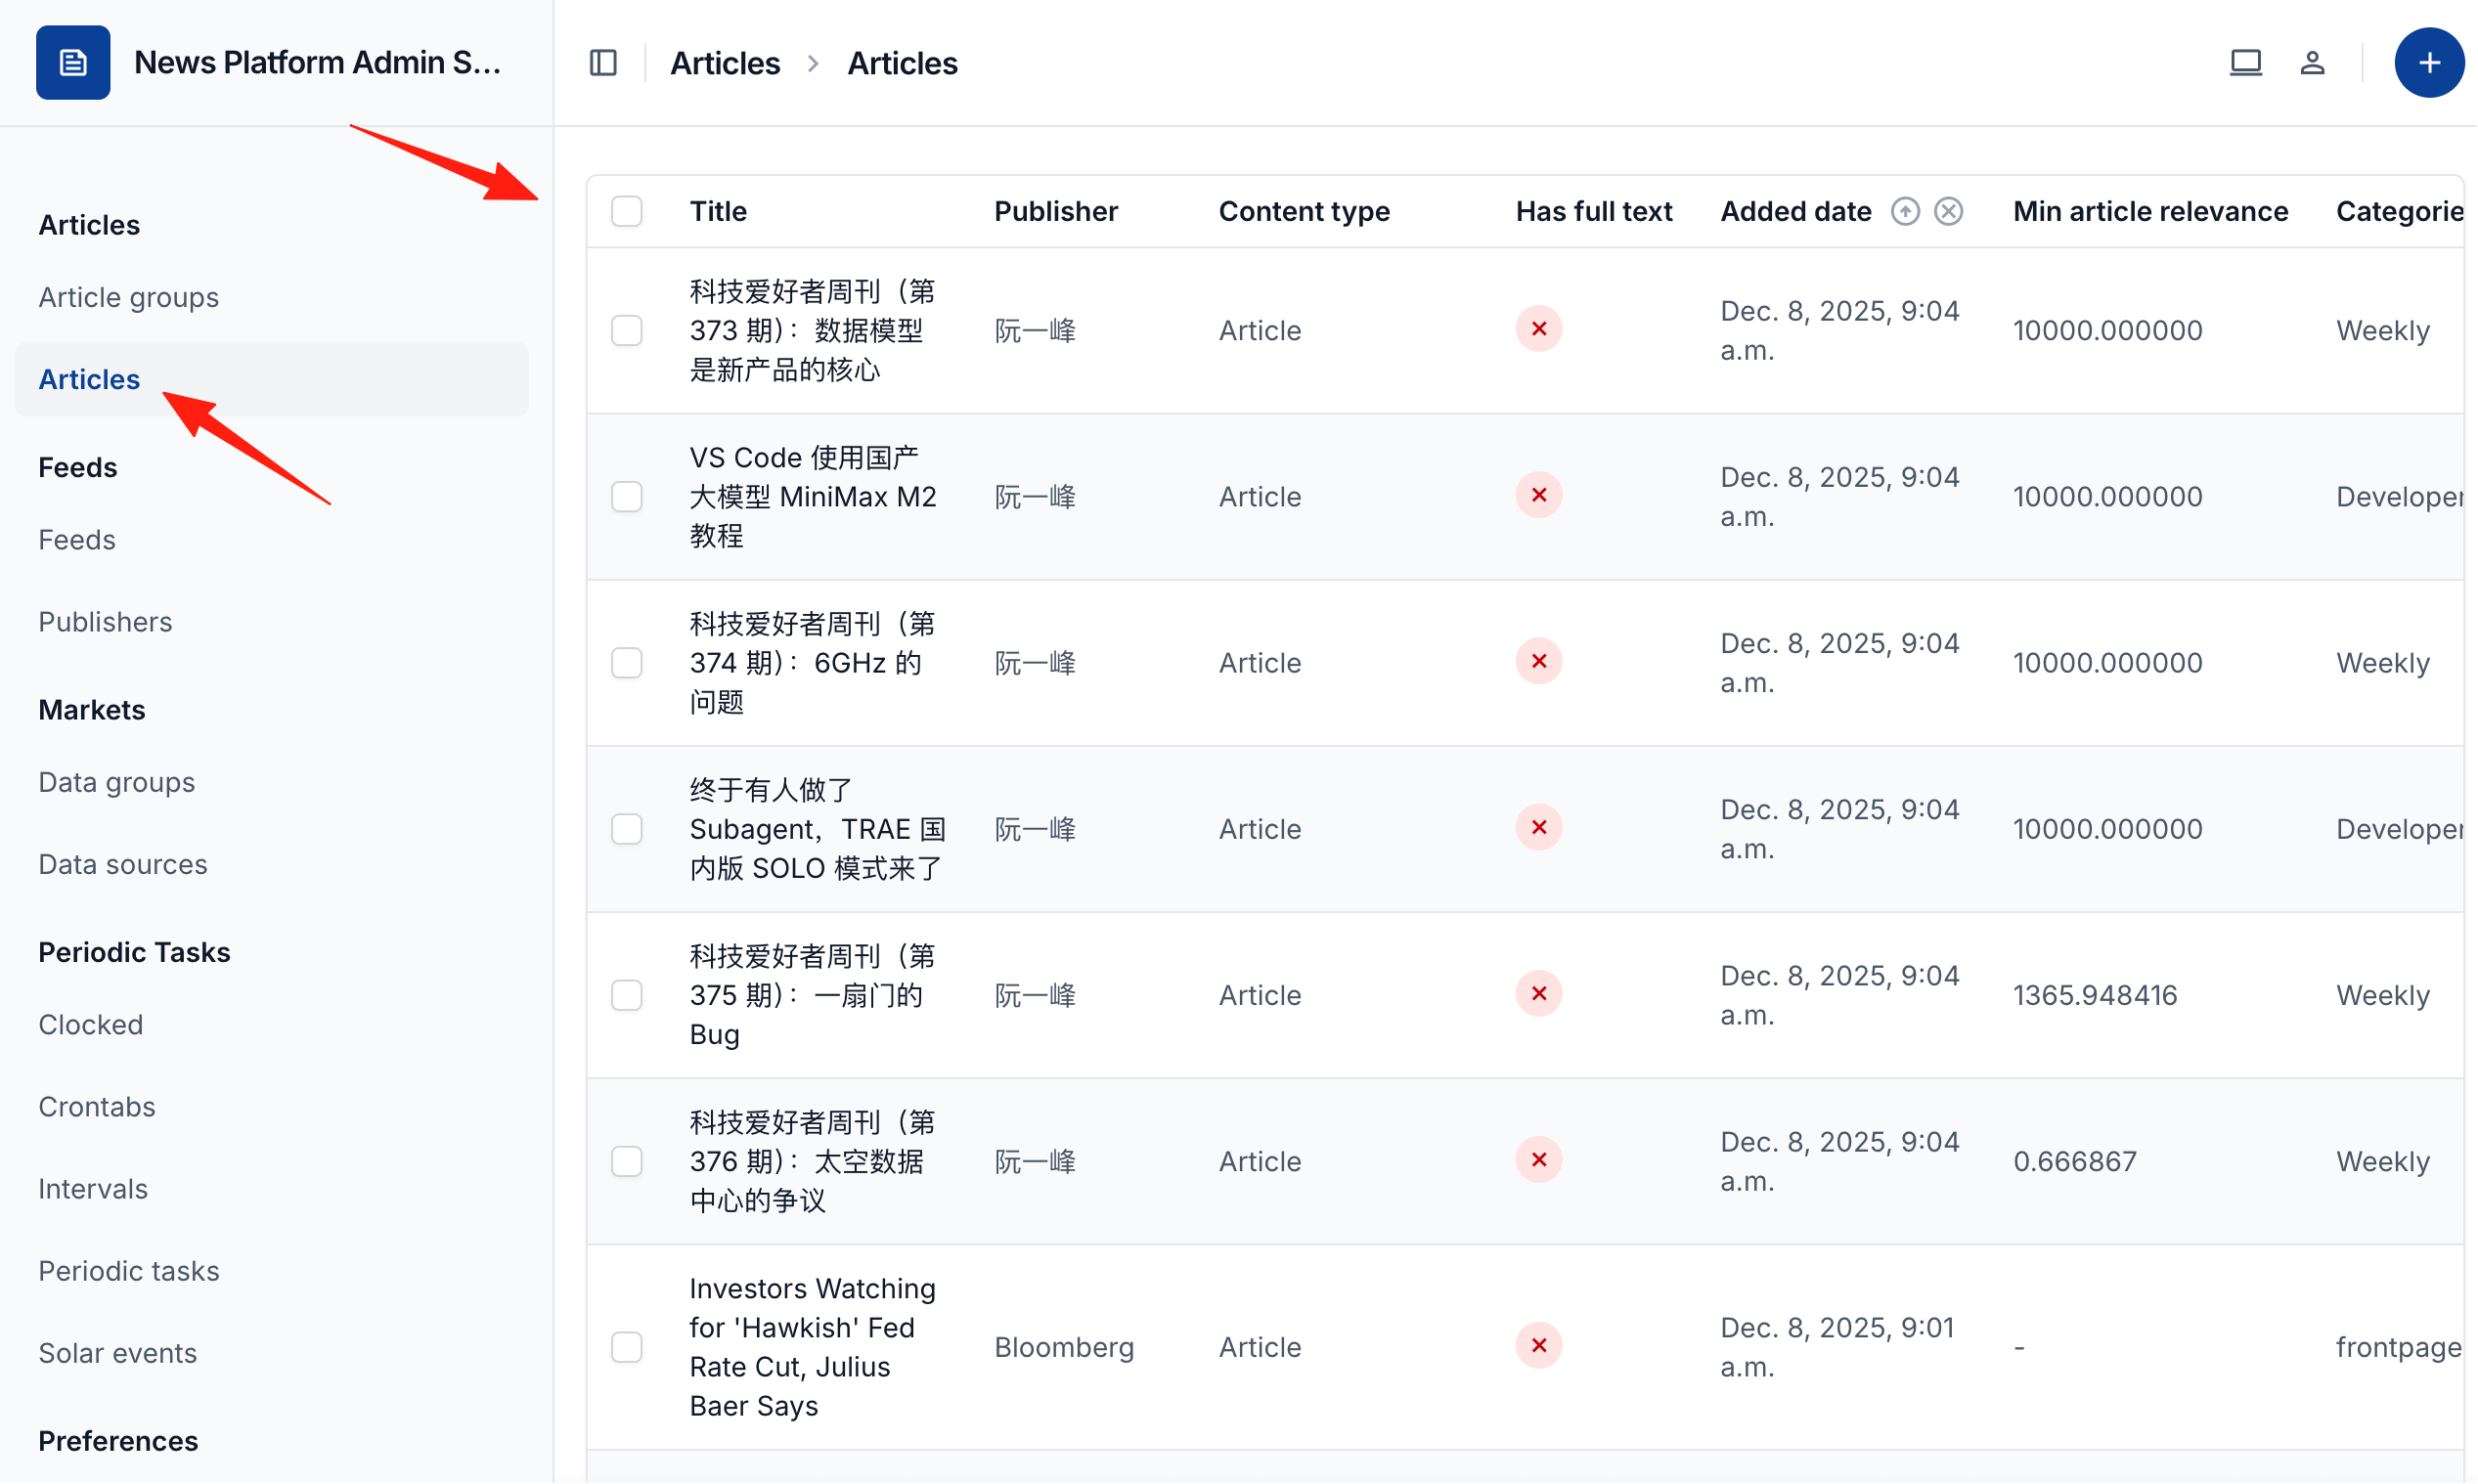Check the row for issue 374 6GHz
This screenshot has width=2478, height=1484.
[x=627, y=662]
